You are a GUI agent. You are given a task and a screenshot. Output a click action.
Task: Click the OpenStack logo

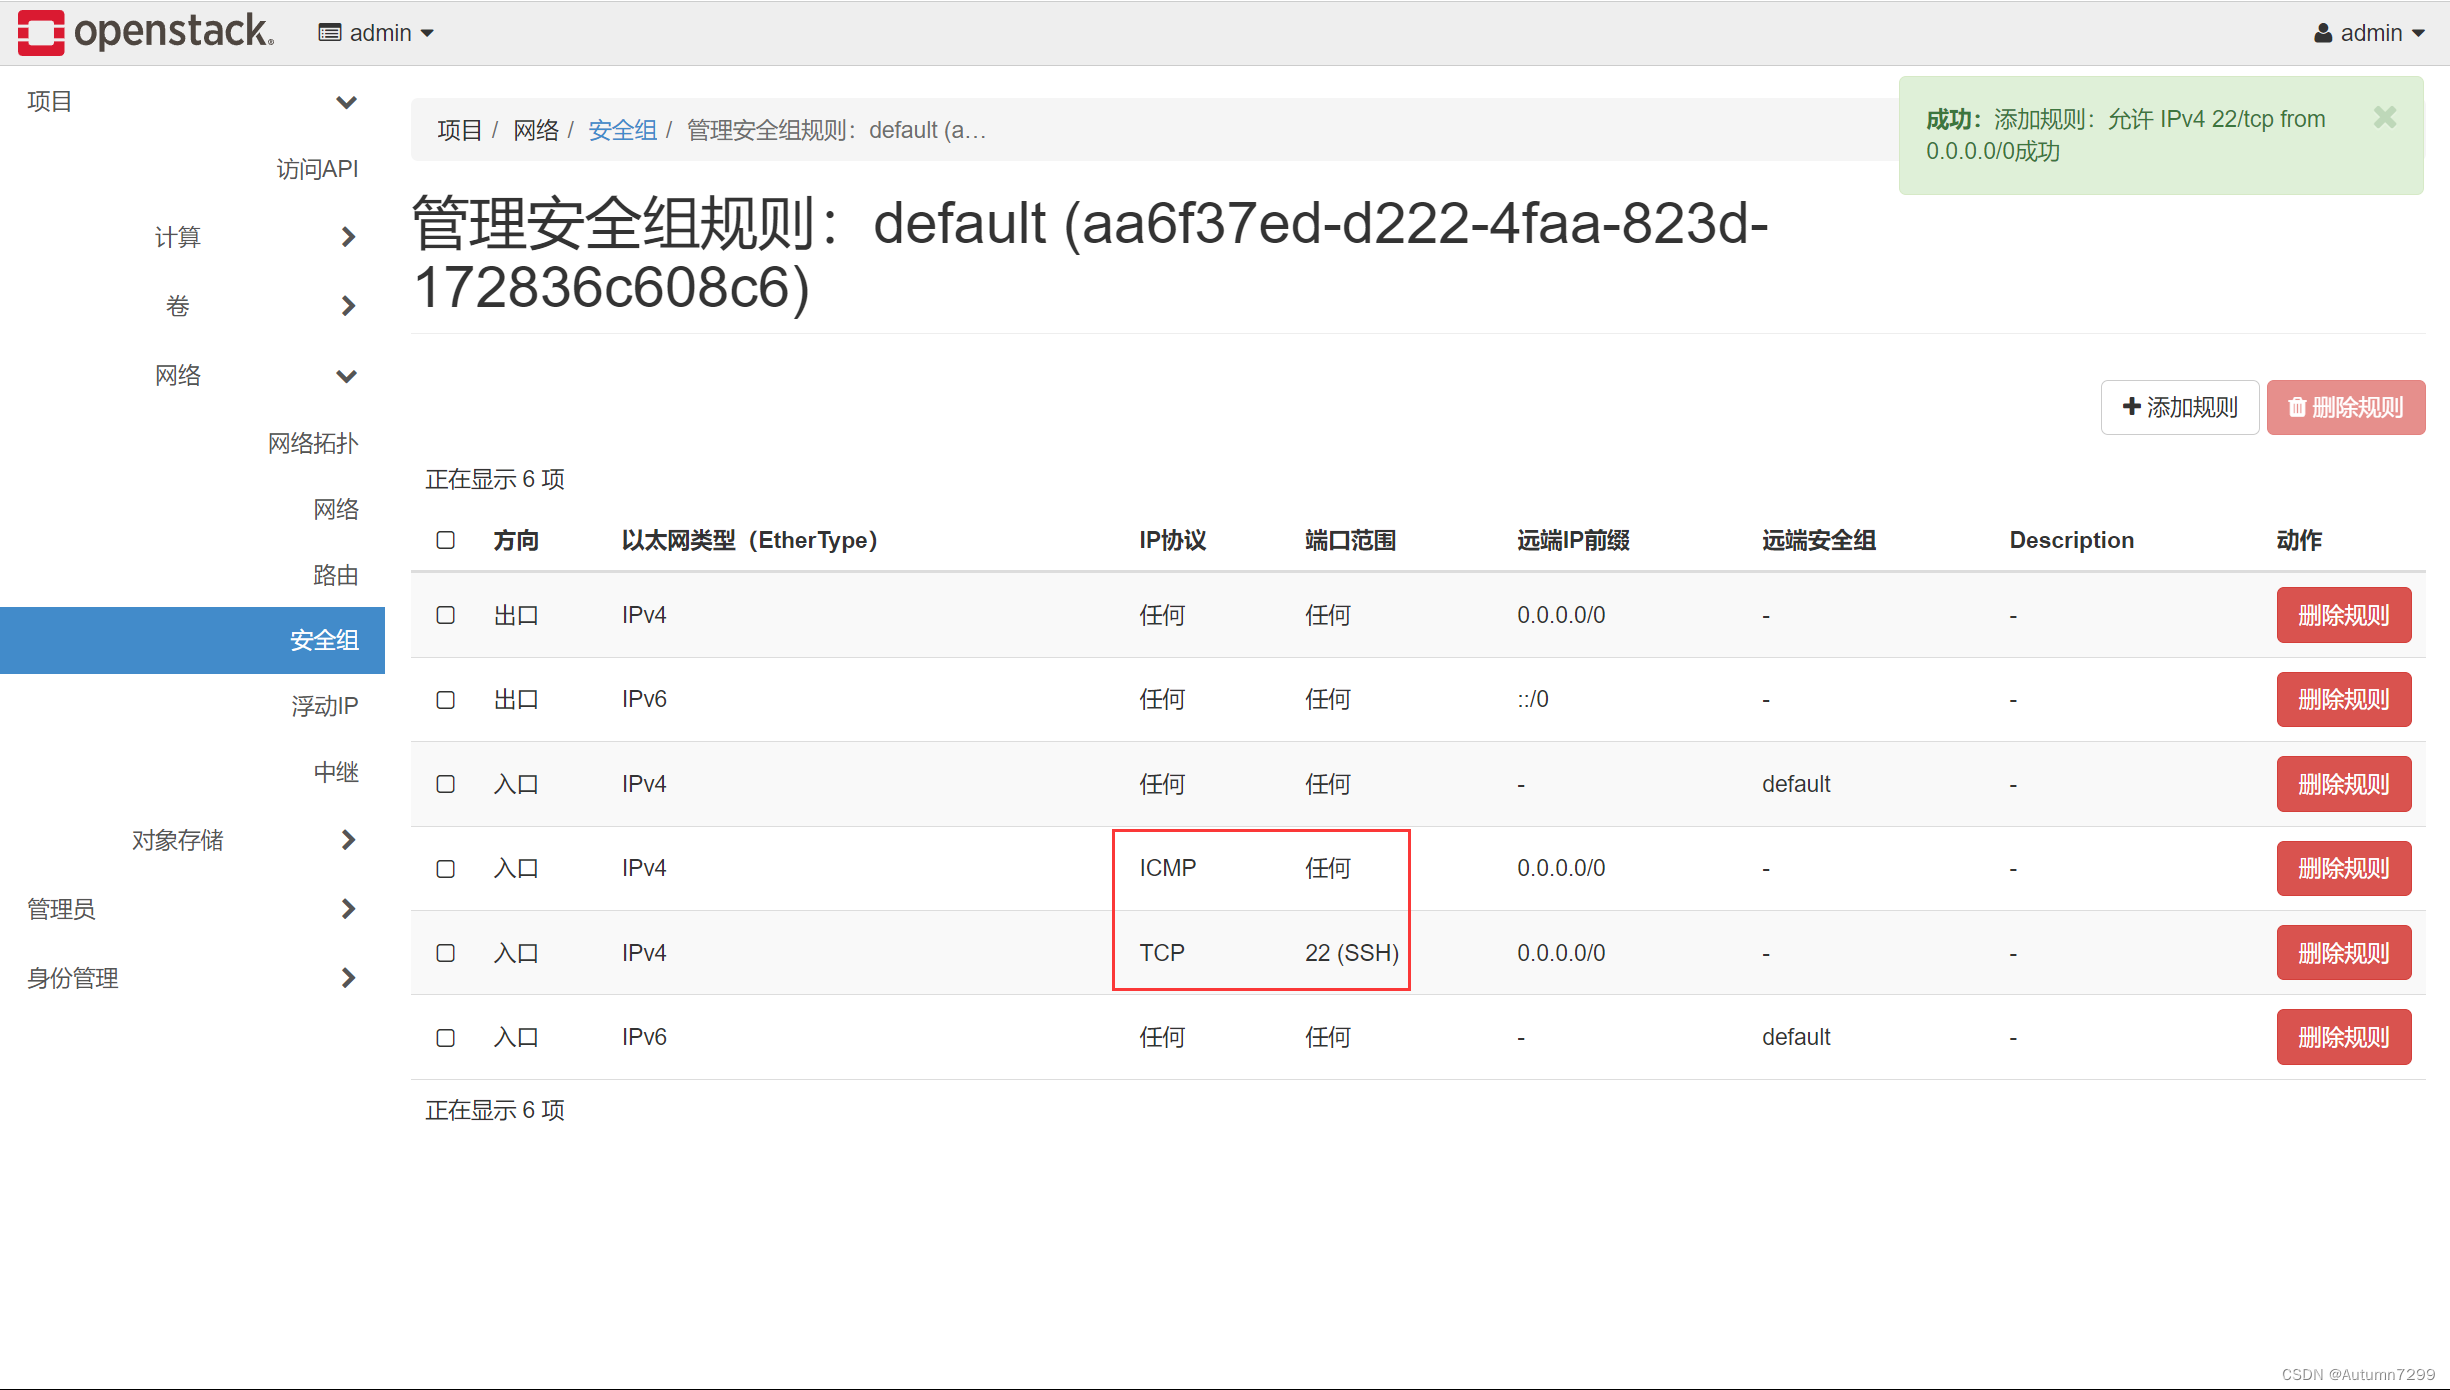[x=146, y=32]
